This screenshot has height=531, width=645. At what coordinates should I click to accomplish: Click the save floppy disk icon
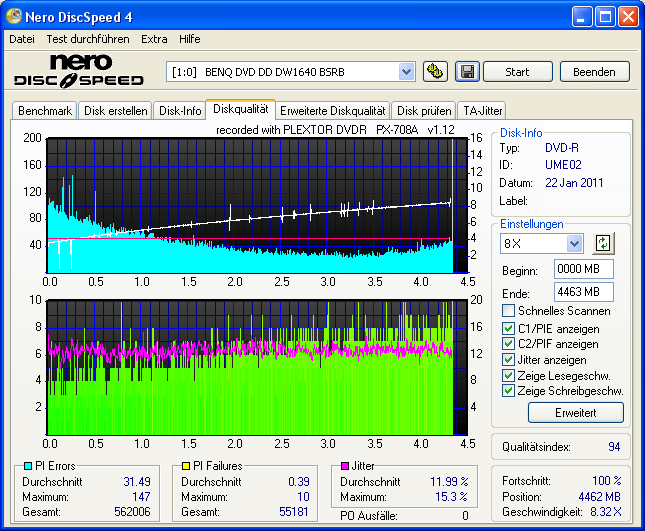click(467, 72)
